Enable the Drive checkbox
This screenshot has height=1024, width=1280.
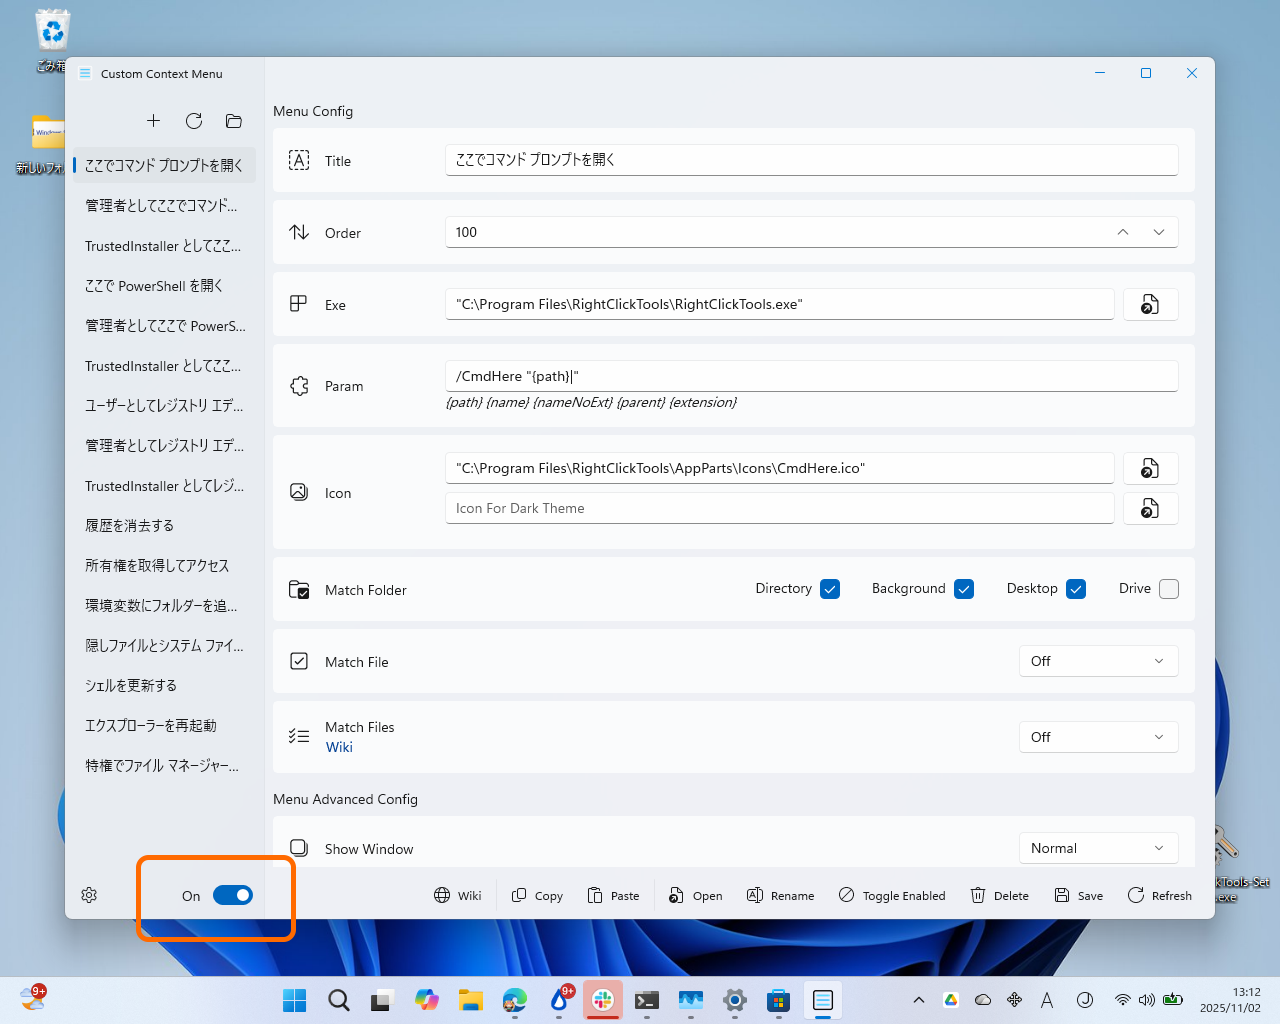coord(1168,589)
